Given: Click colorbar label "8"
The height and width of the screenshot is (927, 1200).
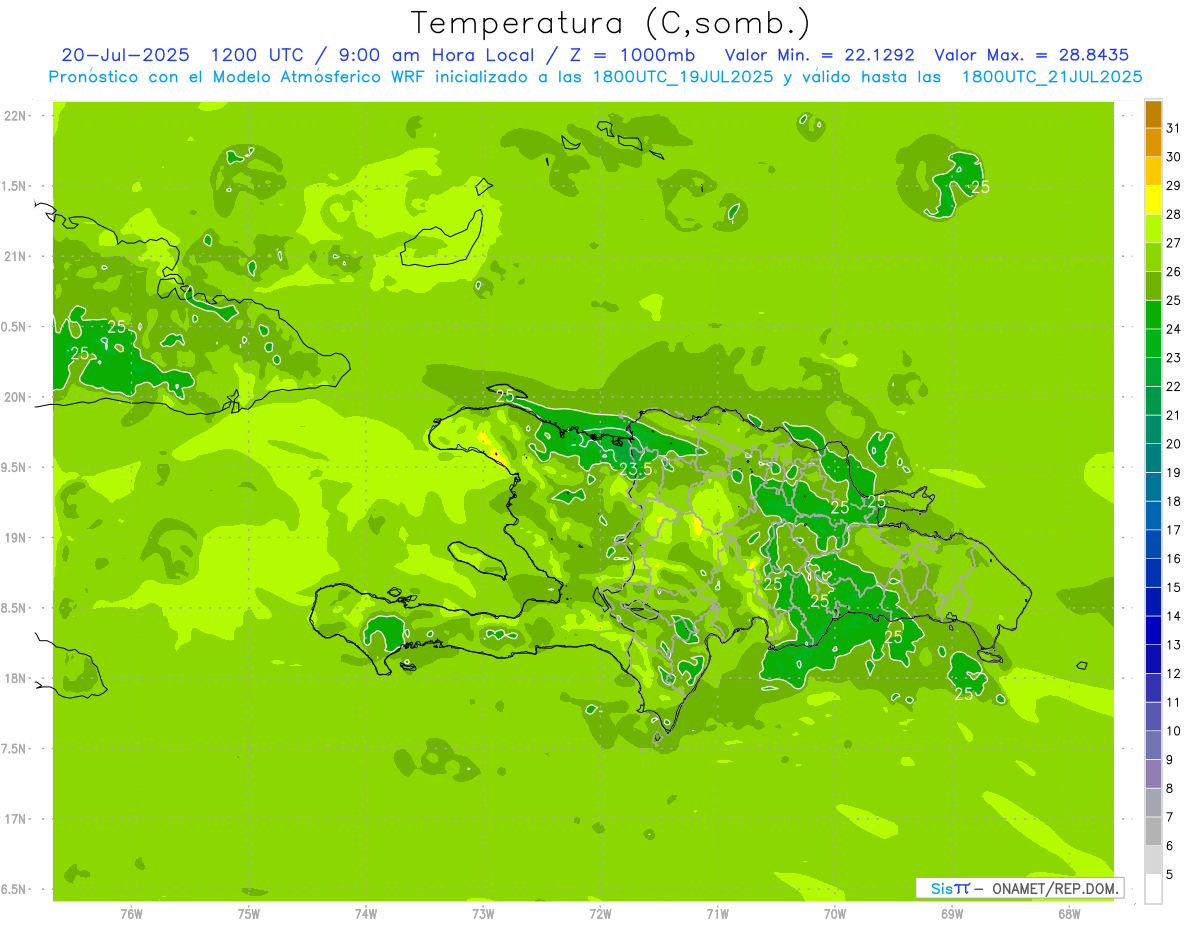Looking at the screenshot, I should point(1169,788).
